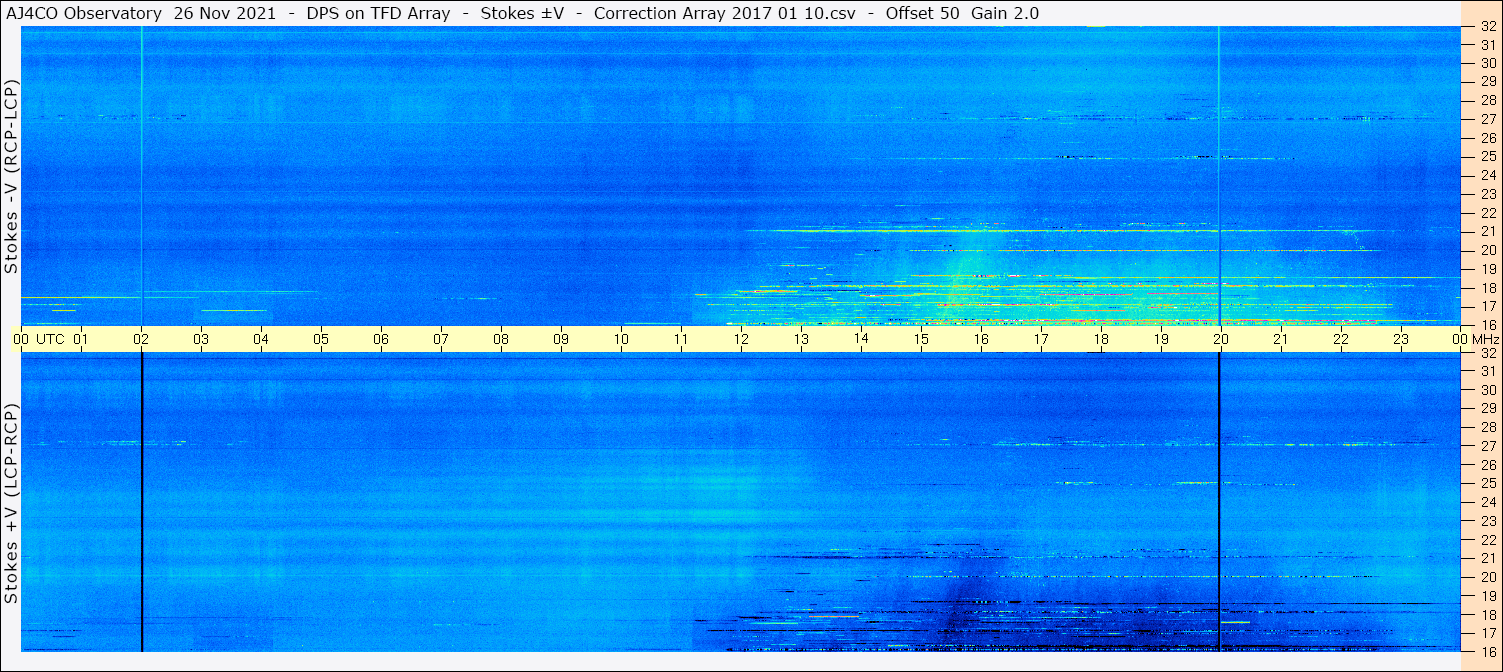The image size is (1503, 672).
Task: Select the 16 hour mark on time axis
Action: [981, 339]
